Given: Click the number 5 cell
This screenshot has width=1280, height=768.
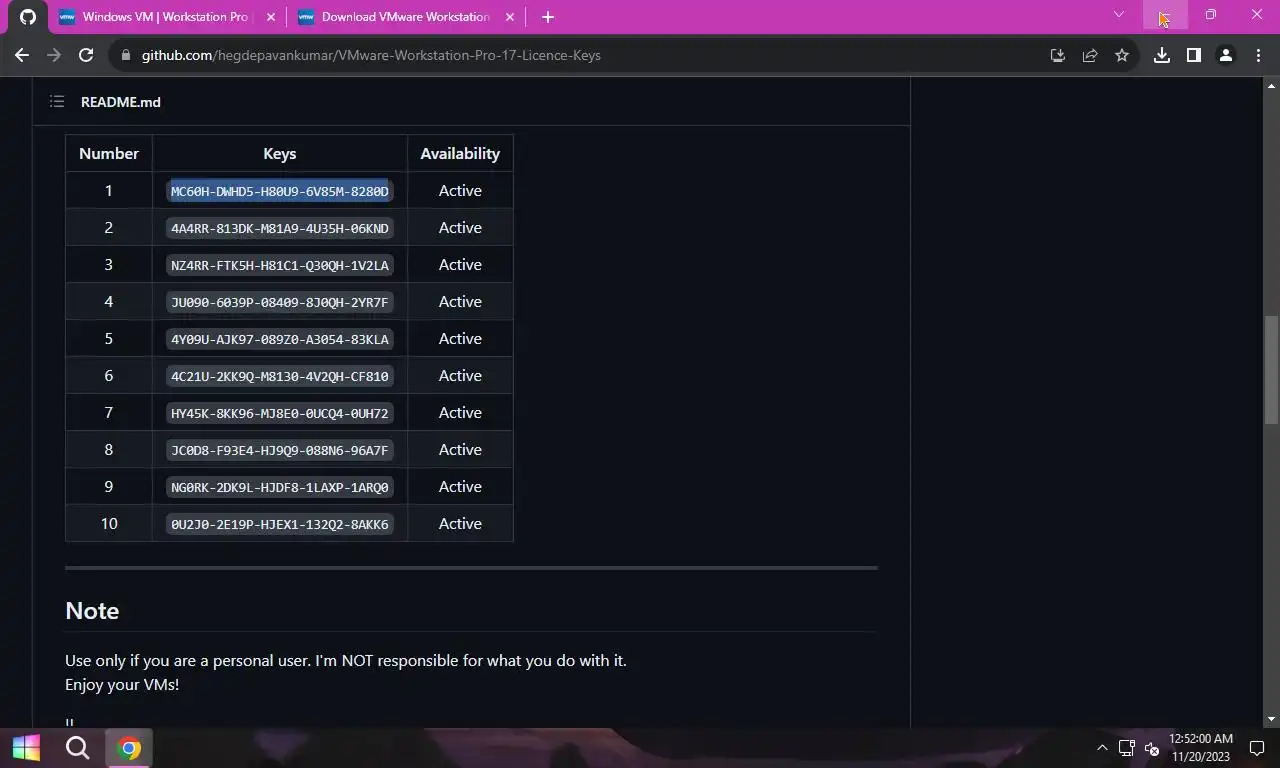Looking at the screenshot, I should 109,338.
